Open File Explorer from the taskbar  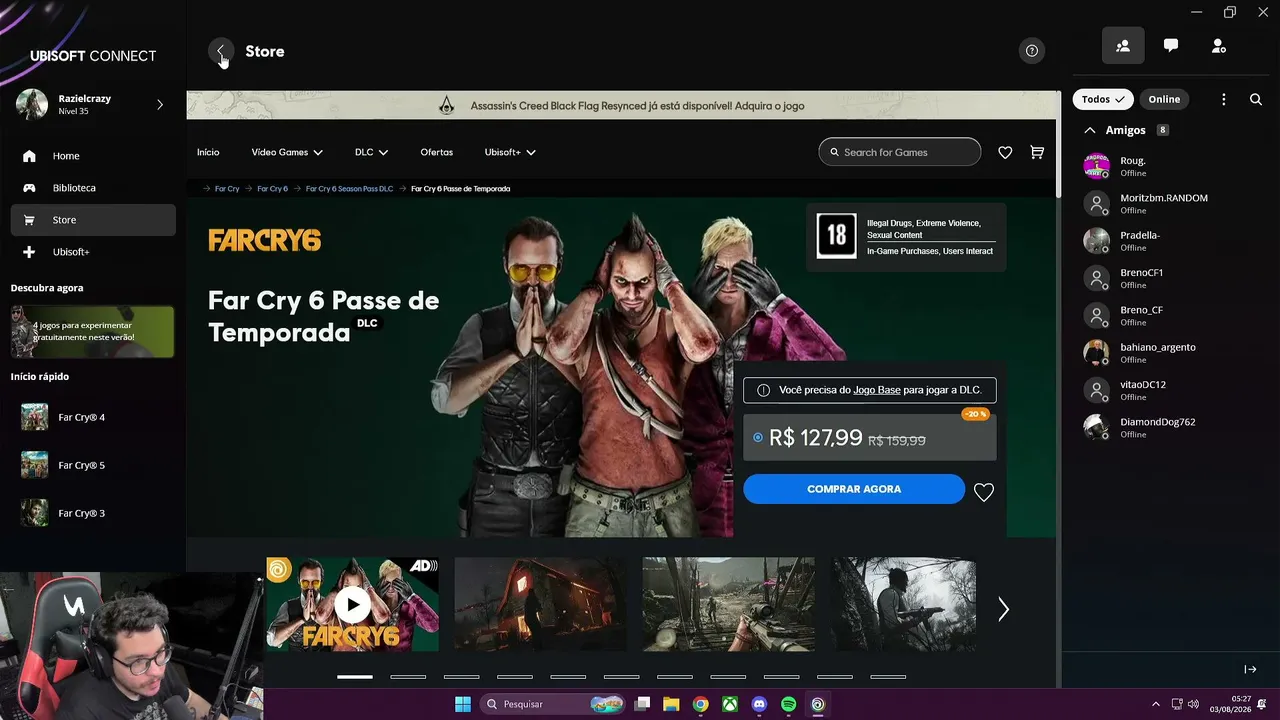coord(672,704)
